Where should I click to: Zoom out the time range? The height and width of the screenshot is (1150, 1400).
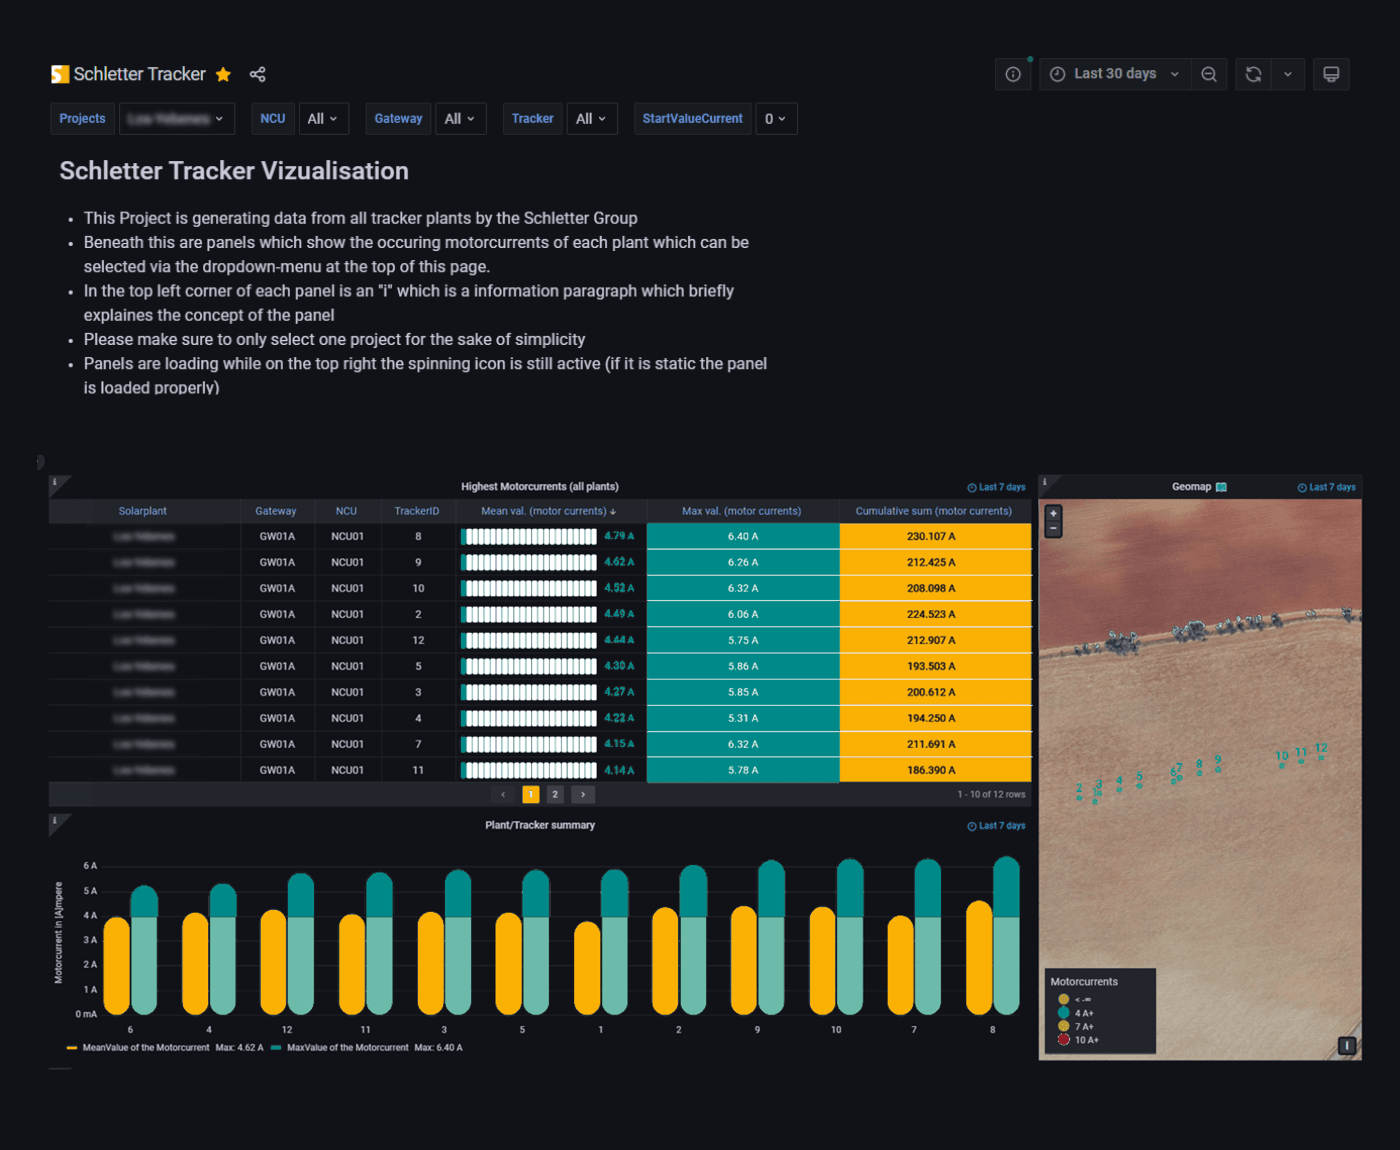pos(1209,74)
